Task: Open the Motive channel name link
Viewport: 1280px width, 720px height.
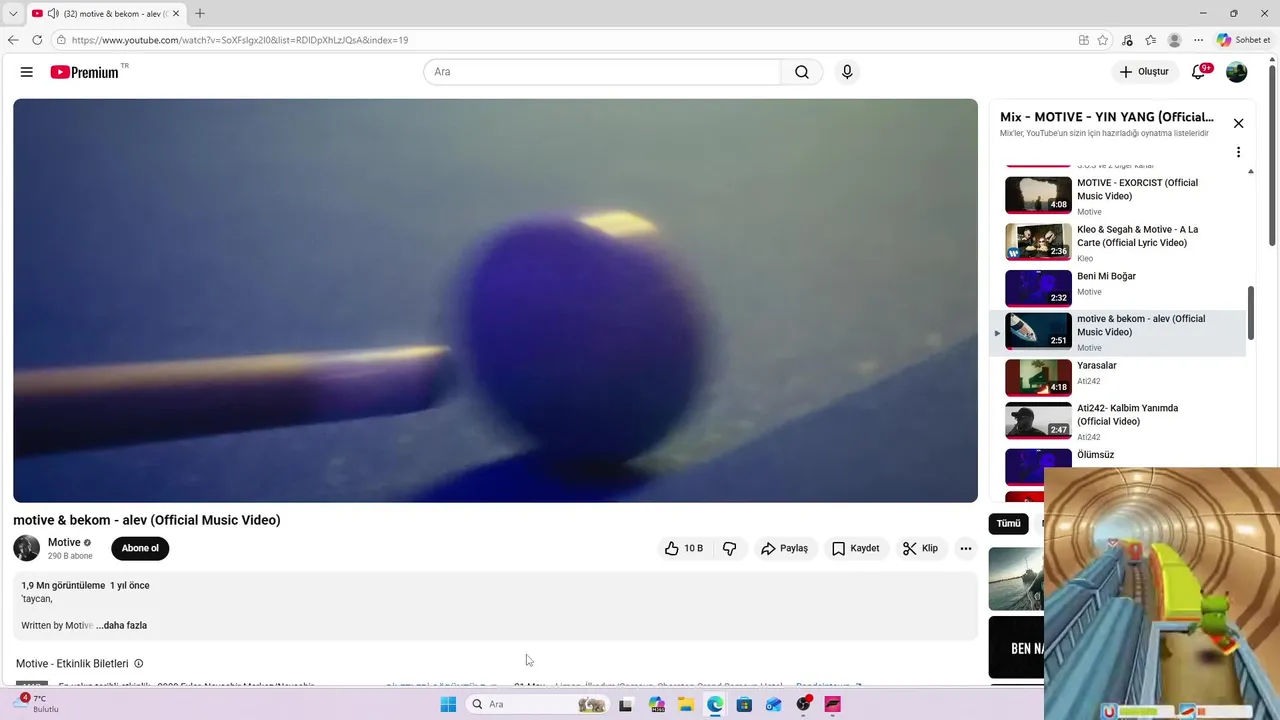Action: coord(64,542)
